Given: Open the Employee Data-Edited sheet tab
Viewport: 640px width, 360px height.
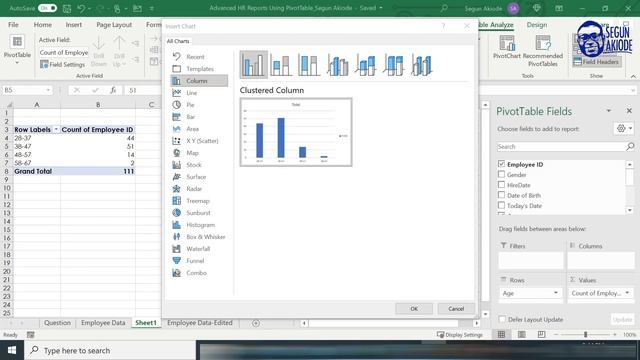Looking at the screenshot, I should (200, 323).
